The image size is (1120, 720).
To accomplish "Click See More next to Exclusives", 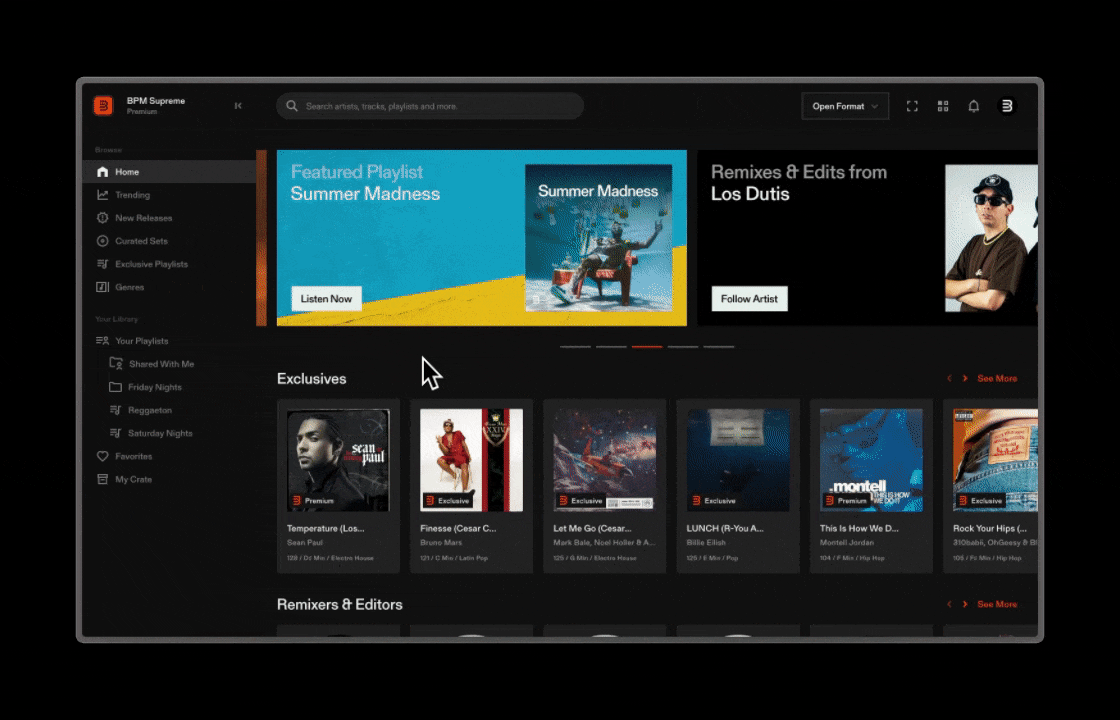I will click(x=997, y=379).
